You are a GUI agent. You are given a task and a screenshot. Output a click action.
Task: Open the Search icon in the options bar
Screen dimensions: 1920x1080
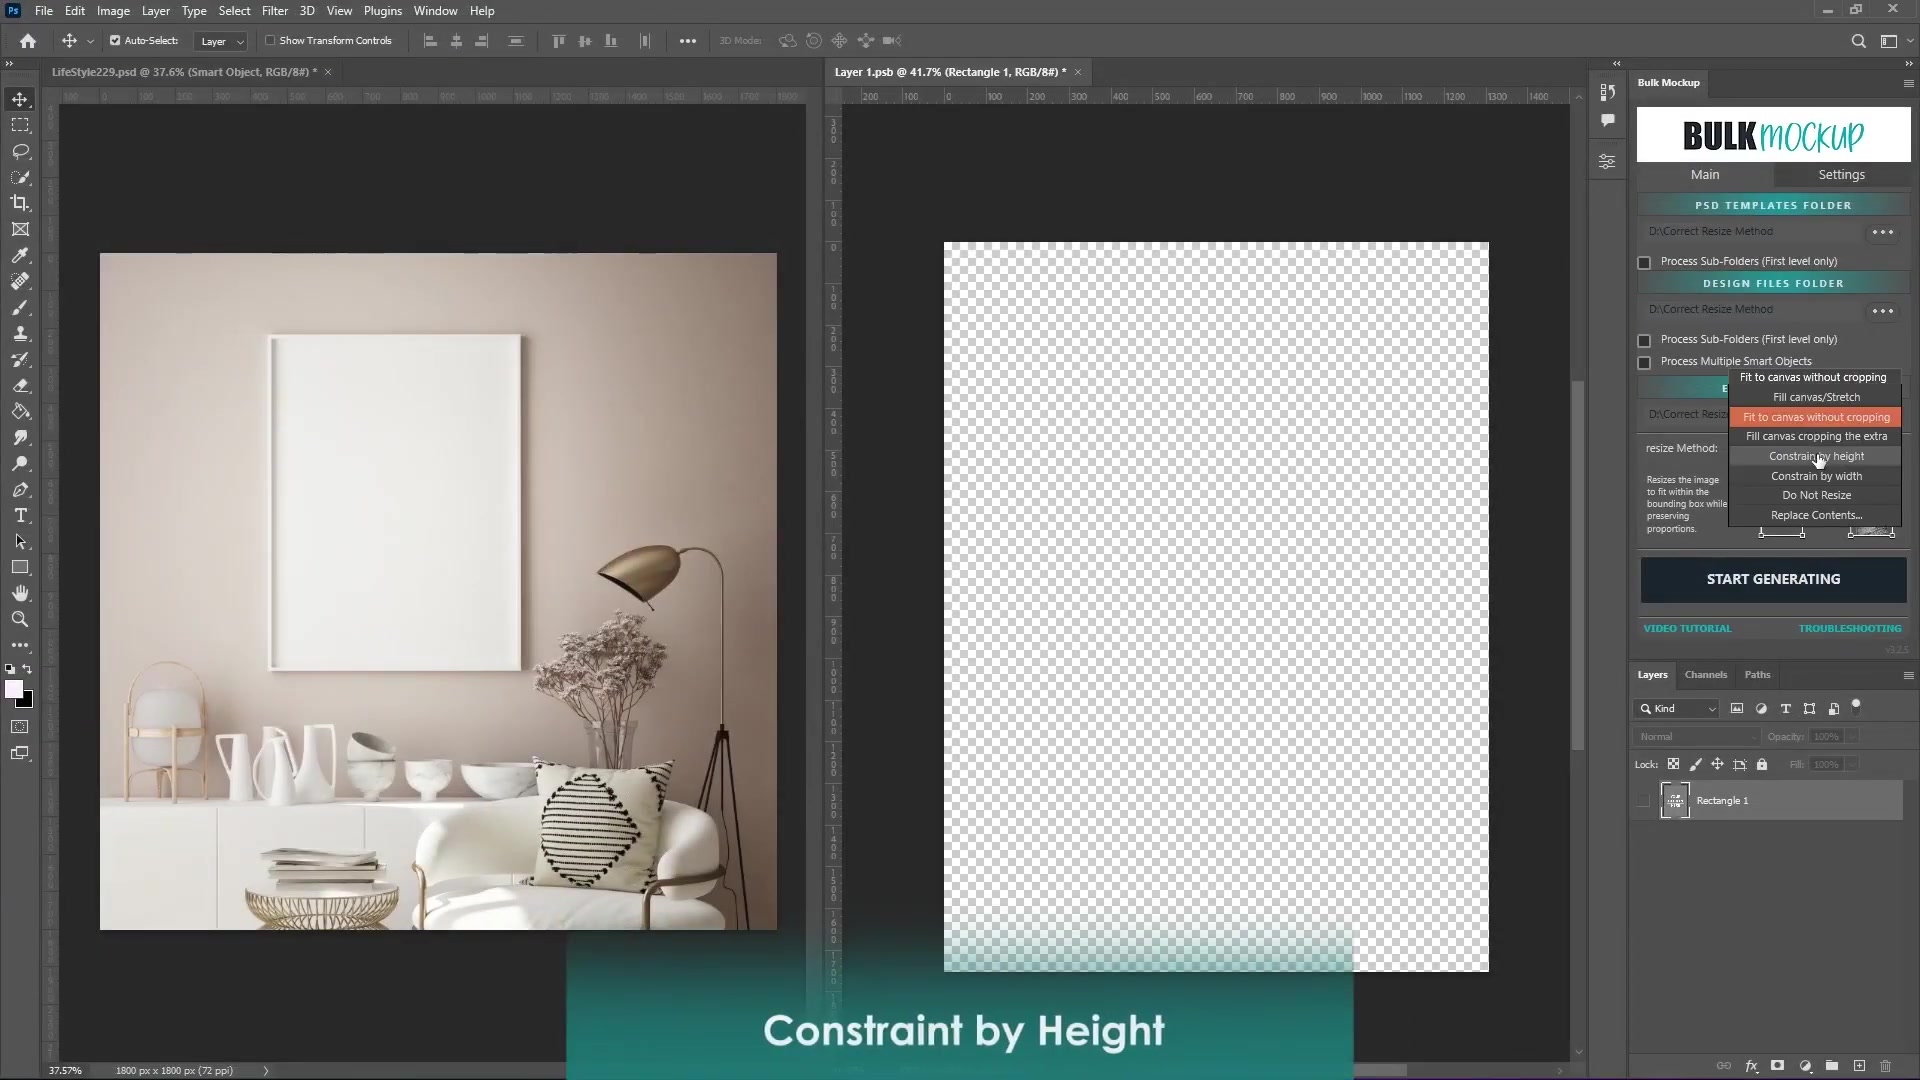1859,41
